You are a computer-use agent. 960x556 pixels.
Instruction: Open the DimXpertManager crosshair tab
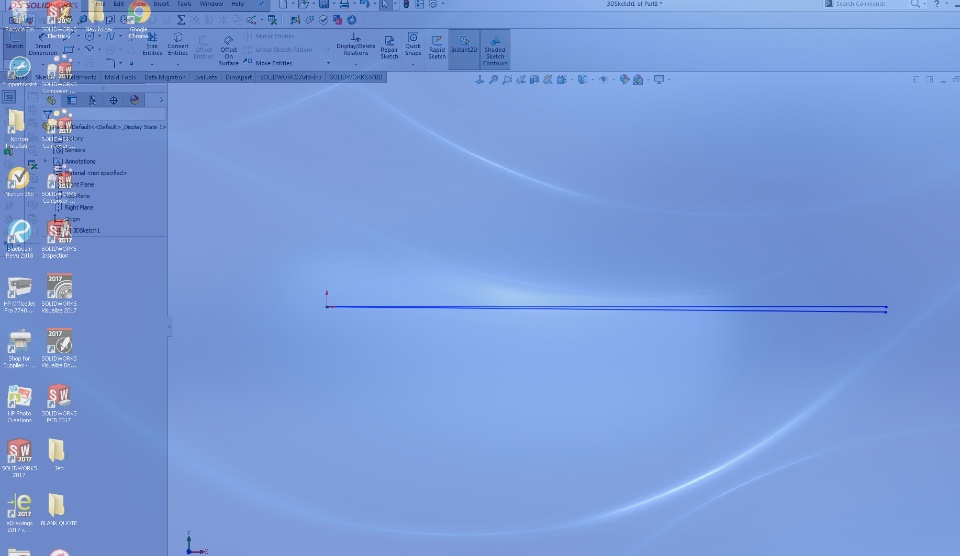point(113,100)
